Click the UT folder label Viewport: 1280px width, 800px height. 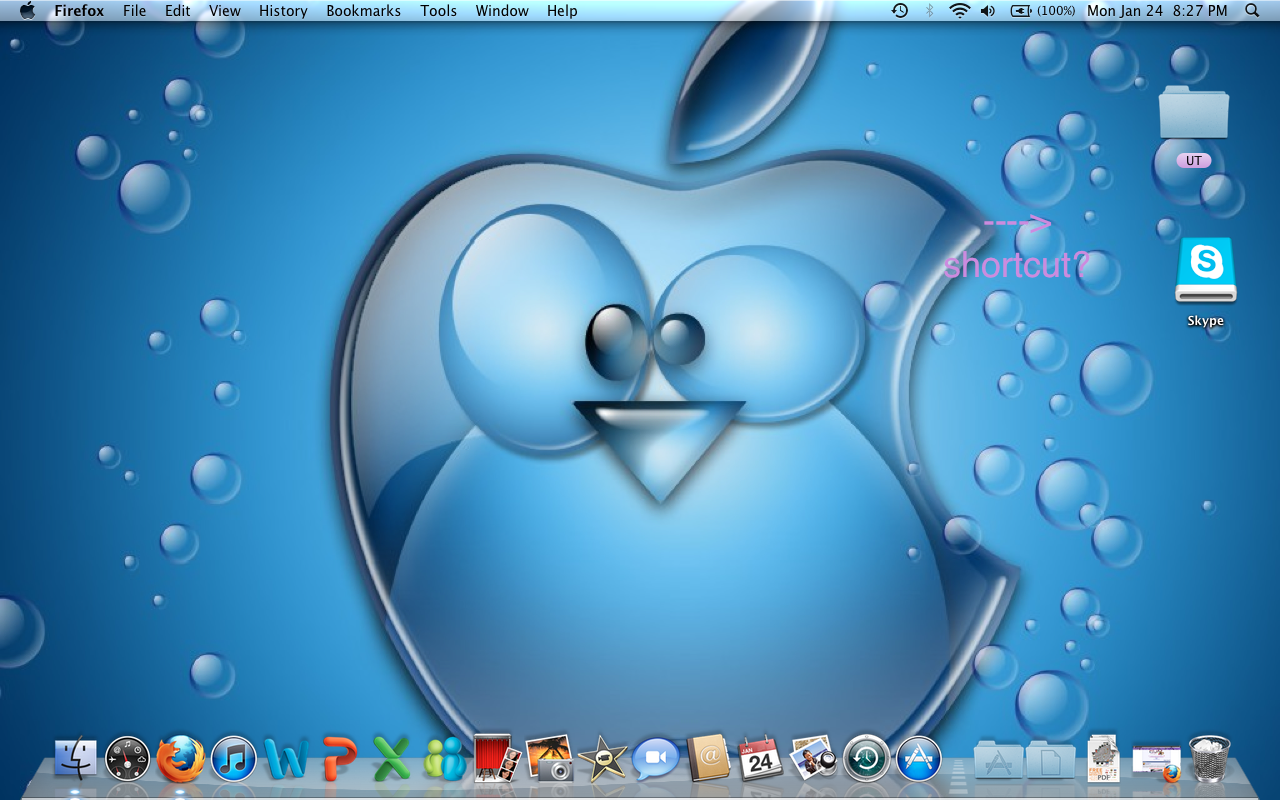coord(1193,161)
